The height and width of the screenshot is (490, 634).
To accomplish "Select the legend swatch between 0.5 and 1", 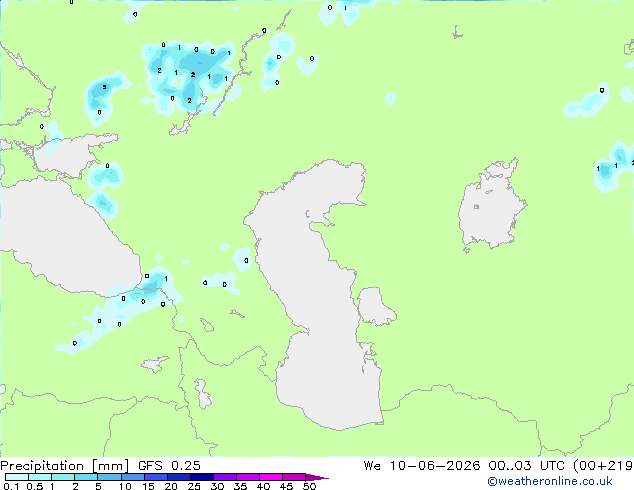I will click(40, 477).
